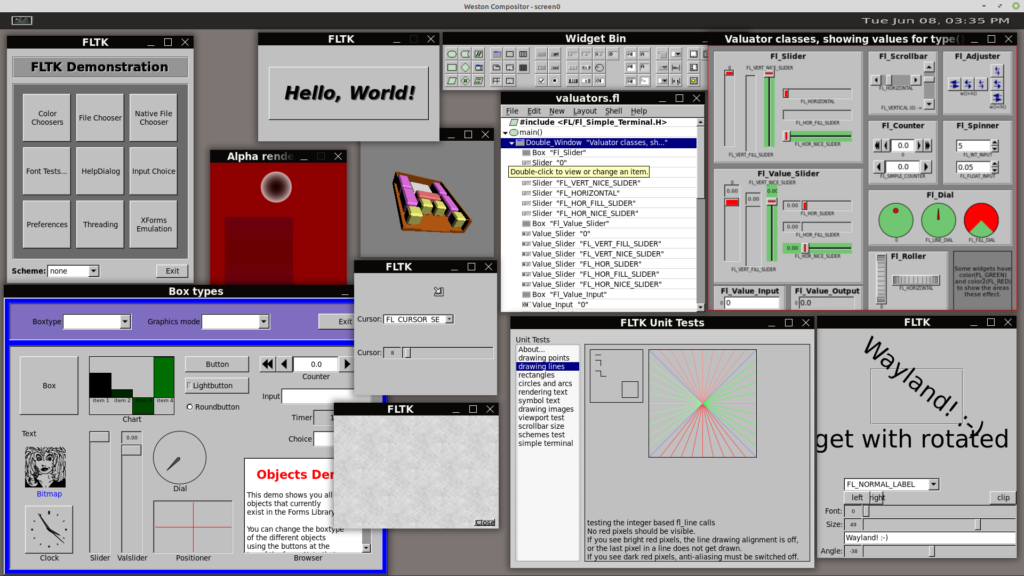Click double-left arrow on Fl_Counter
The image size is (1024, 576).
click(877, 146)
